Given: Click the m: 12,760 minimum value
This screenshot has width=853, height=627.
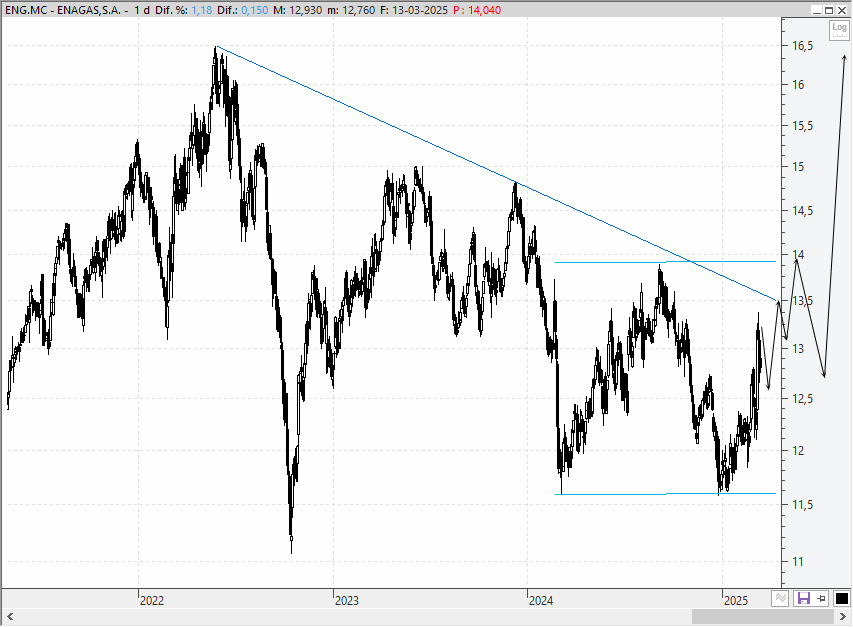Looking at the screenshot, I should 351,10.
